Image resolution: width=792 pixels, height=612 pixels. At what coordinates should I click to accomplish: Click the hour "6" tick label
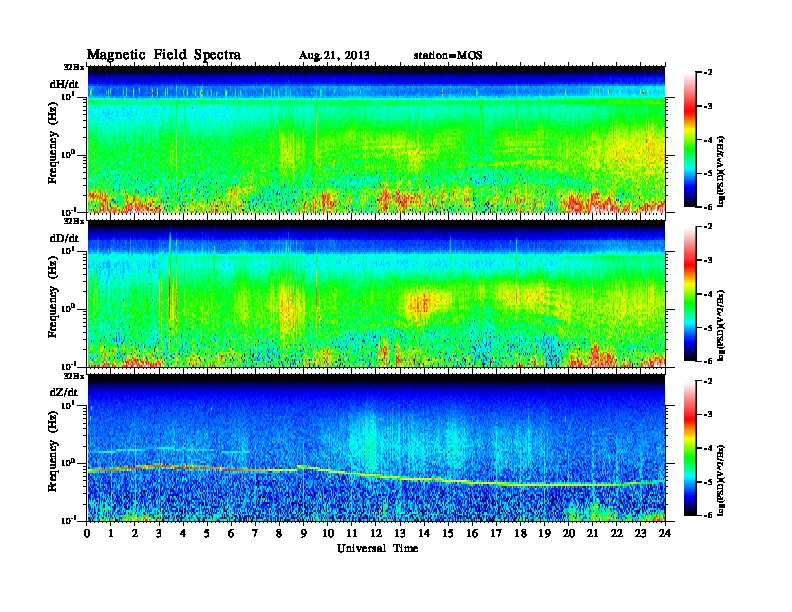click(231, 533)
